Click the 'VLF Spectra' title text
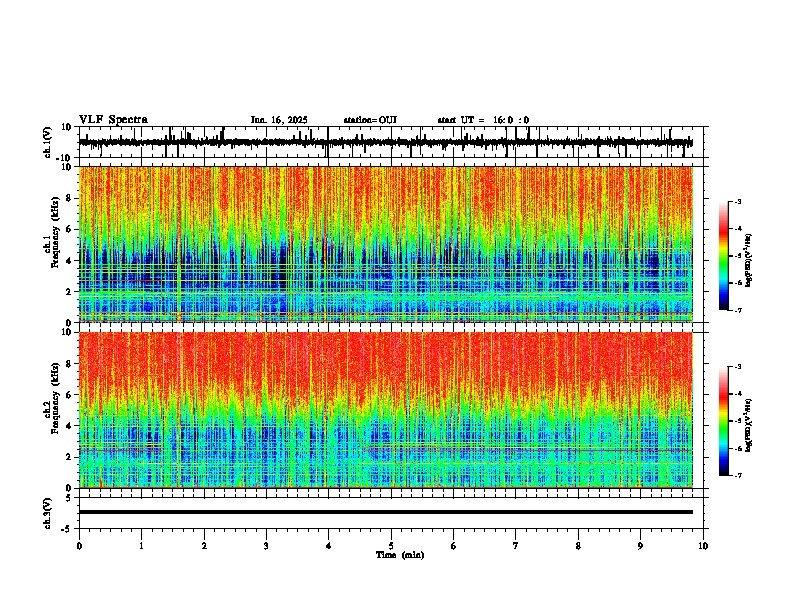 point(113,120)
